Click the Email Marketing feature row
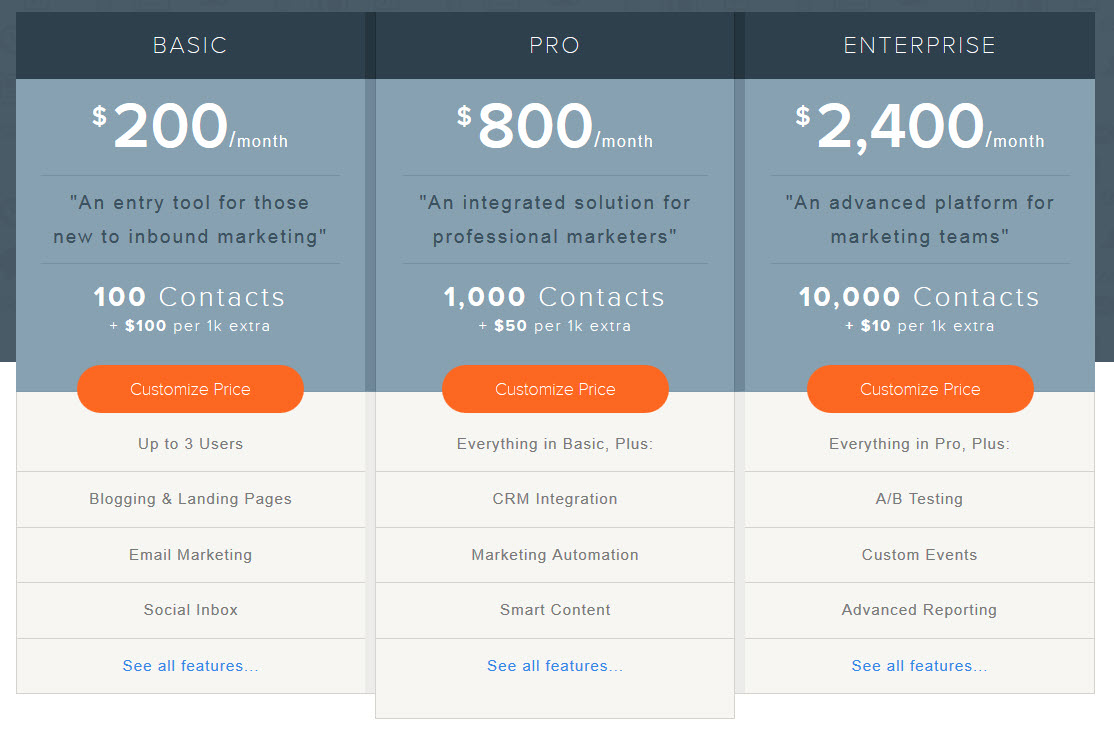The height and width of the screenshot is (736, 1114). 190,555
